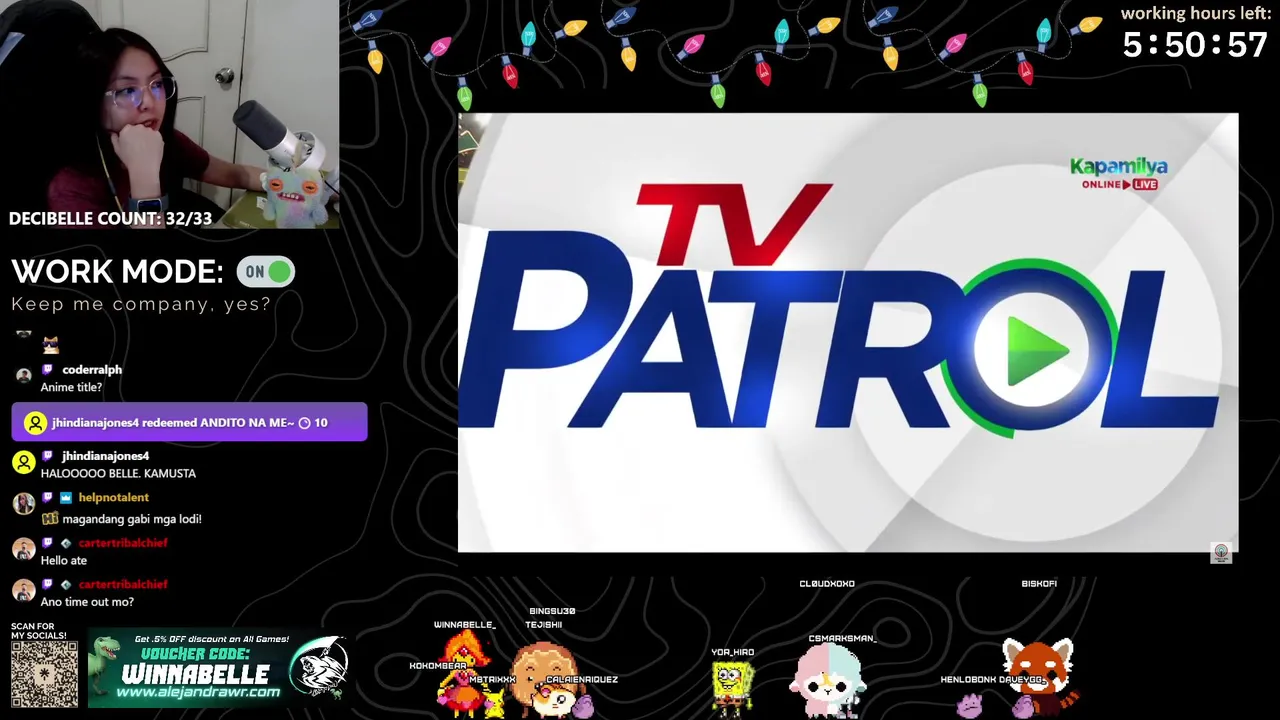Click the Twitch badge beside helpnotalent
The width and height of the screenshot is (1280, 720).
47,498
